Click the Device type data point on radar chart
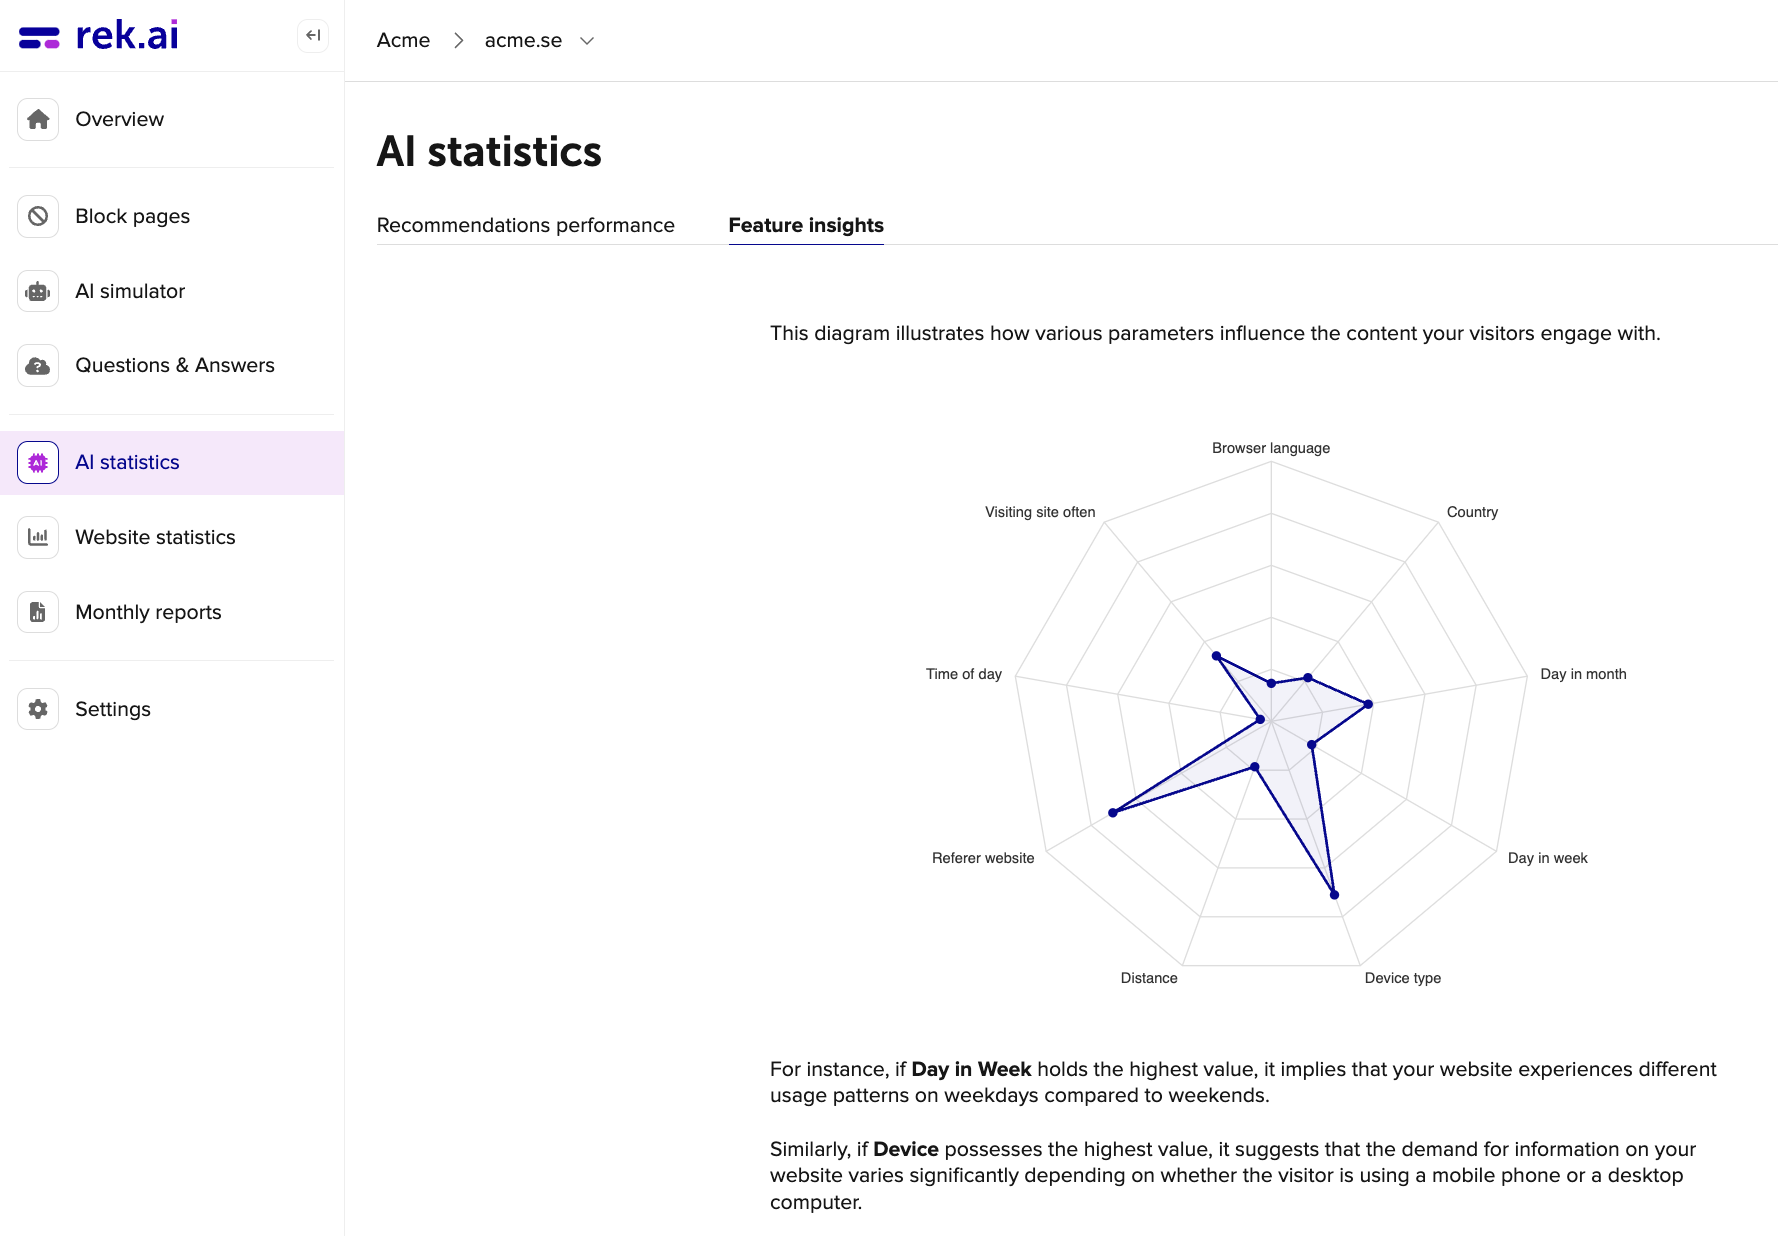Screen dimensions: 1778x1236 pyautogui.click(x=1334, y=895)
